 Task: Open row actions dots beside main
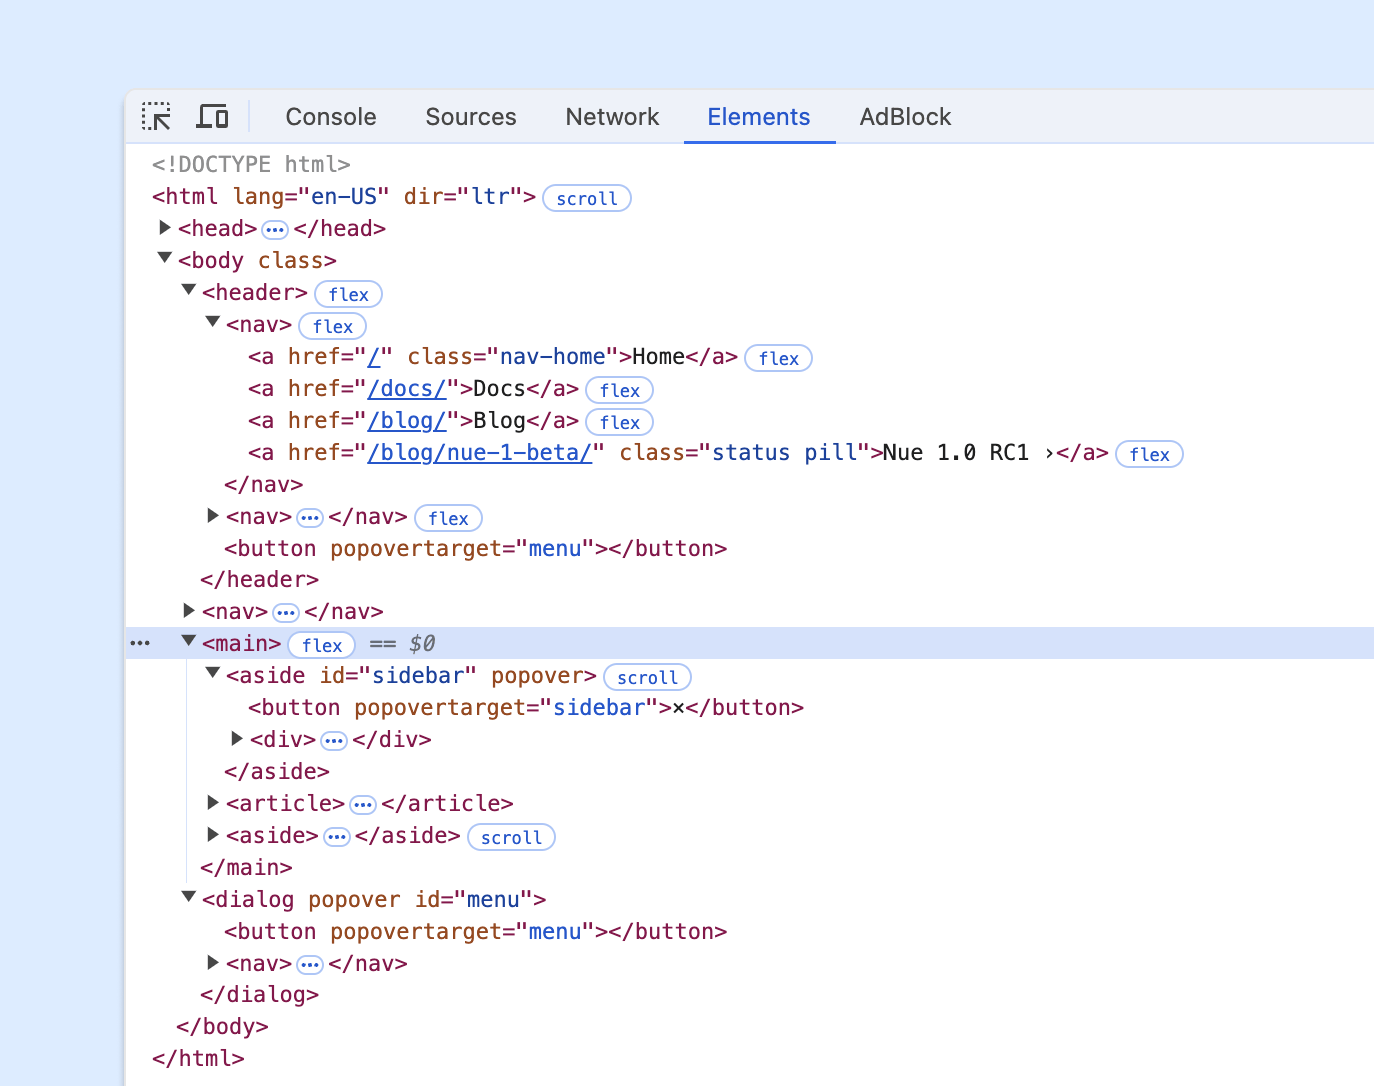pos(141,643)
